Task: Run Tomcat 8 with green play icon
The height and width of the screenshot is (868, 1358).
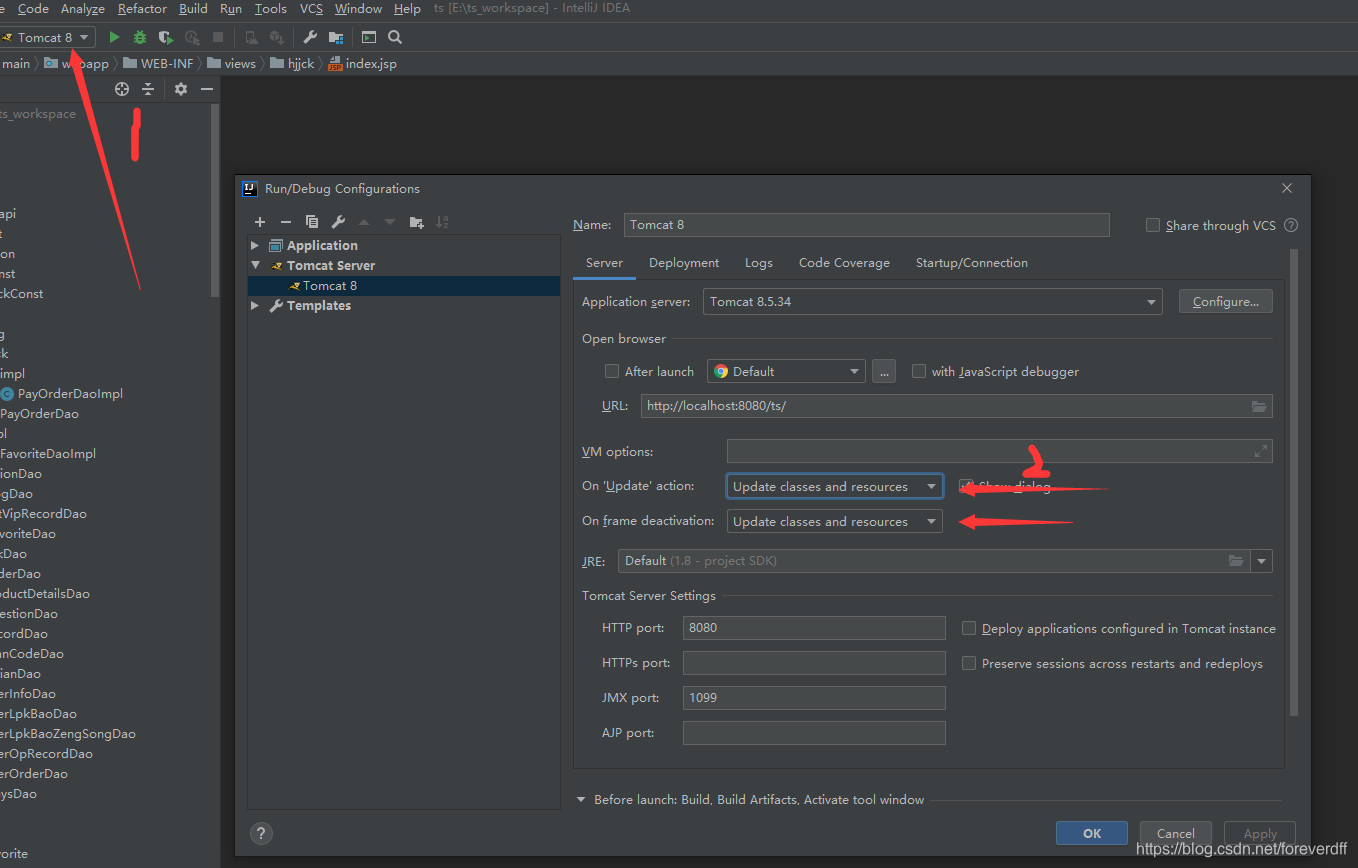Action: coord(114,37)
